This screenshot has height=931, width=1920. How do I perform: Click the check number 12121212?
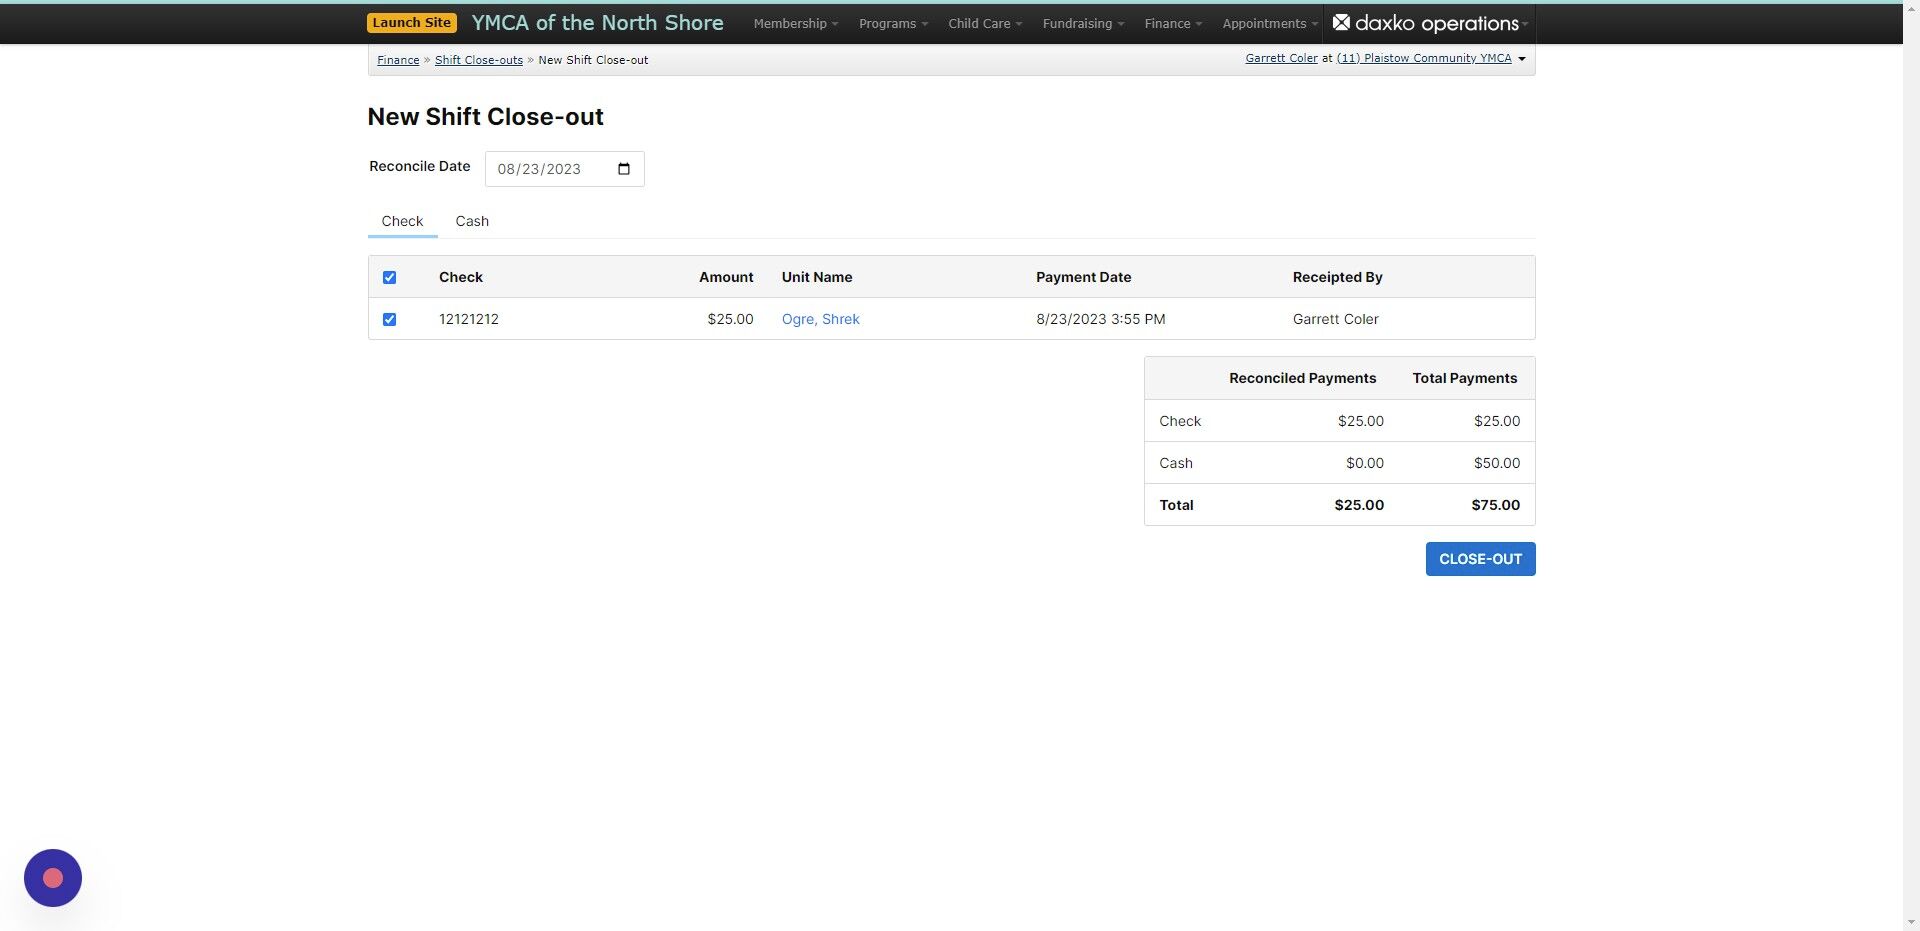[x=469, y=319]
